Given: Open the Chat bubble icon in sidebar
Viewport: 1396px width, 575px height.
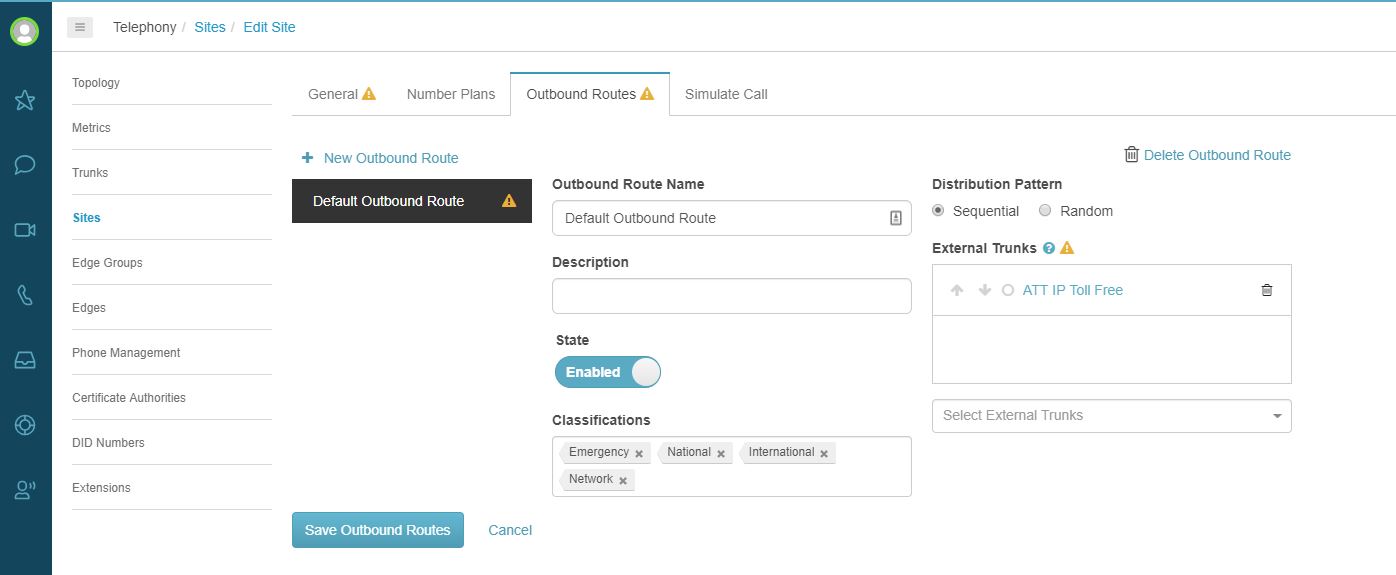Looking at the screenshot, I should [x=25, y=165].
